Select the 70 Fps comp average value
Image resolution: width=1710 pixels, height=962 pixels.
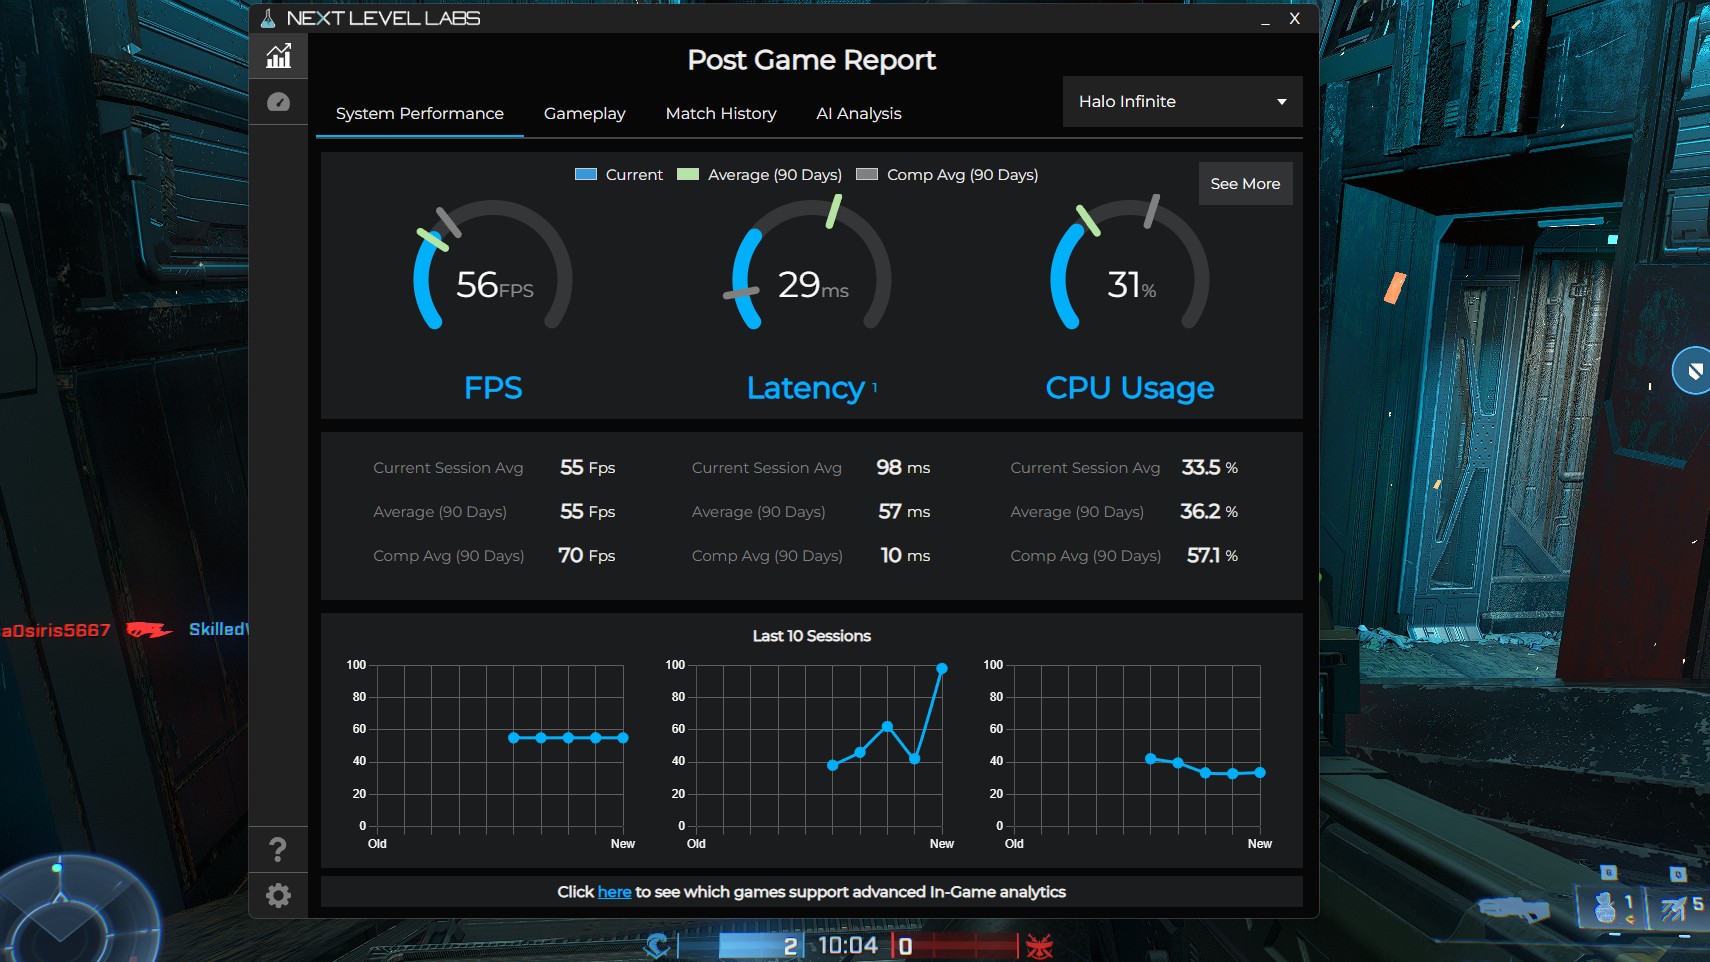pyautogui.click(x=587, y=555)
